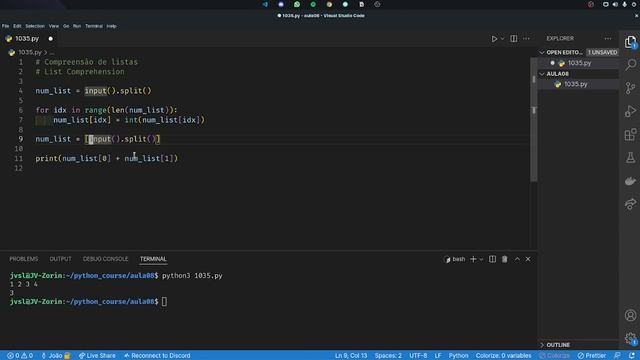Click the unsaved dot on 1035.py tab
The height and width of the screenshot is (360, 640).
pyautogui.click(x=51, y=39)
